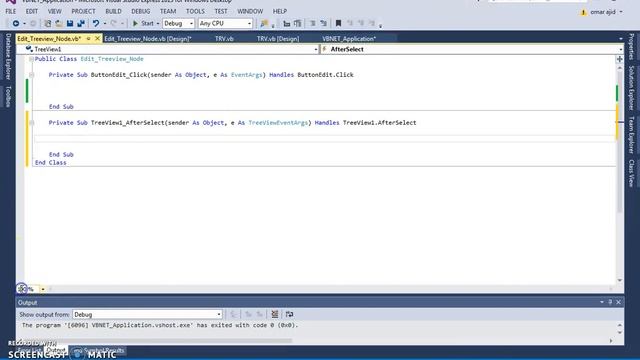Click the split editor handle above the scrollbar
The width and height of the screenshot is (640, 360).
click(620, 59)
